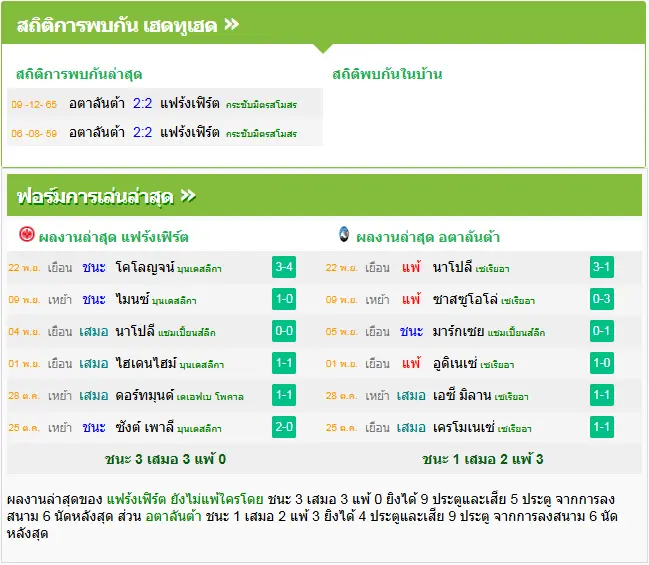Click the green แฟร้งเฟิร์ต link in the paragraph
This screenshot has width=649, height=565.
[136, 499]
